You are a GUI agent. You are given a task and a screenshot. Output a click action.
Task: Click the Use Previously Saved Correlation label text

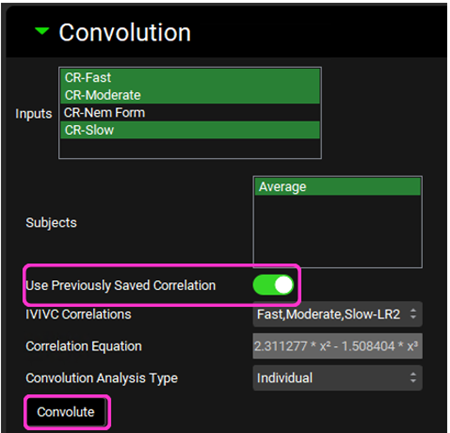point(121,285)
